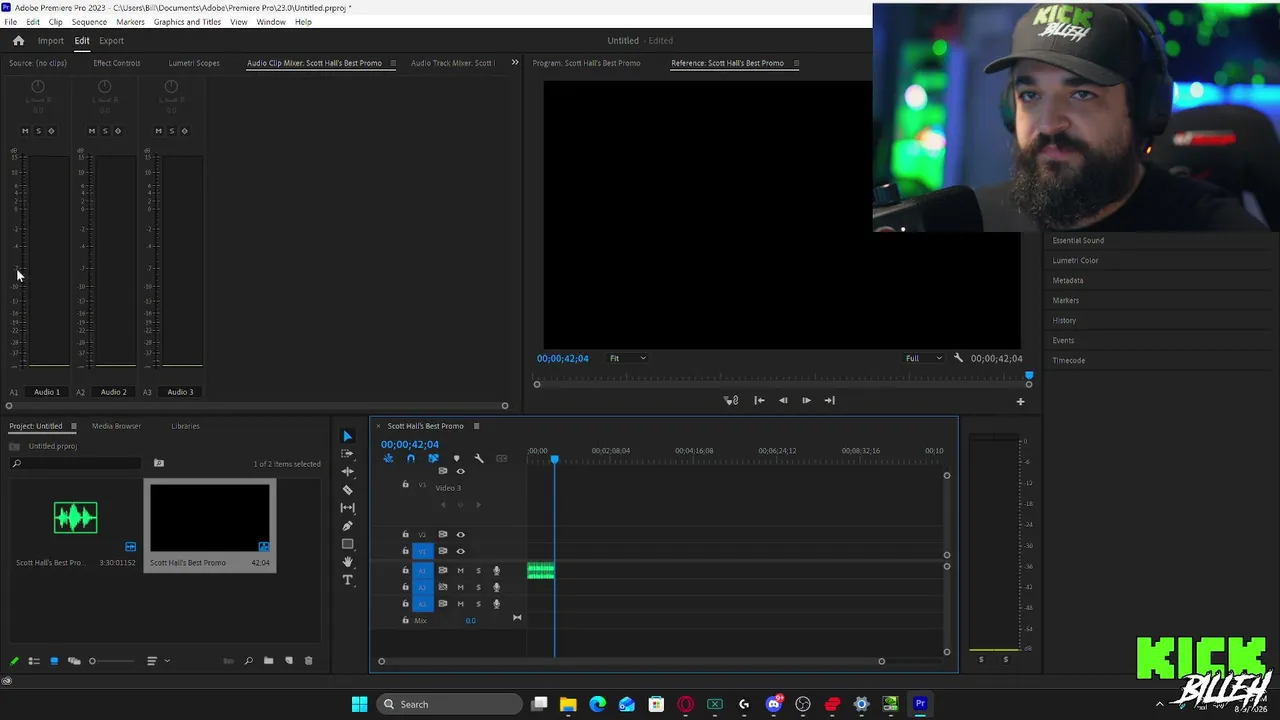Switch Project panel to List View
The image size is (1280, 720).
pos(33,661)
